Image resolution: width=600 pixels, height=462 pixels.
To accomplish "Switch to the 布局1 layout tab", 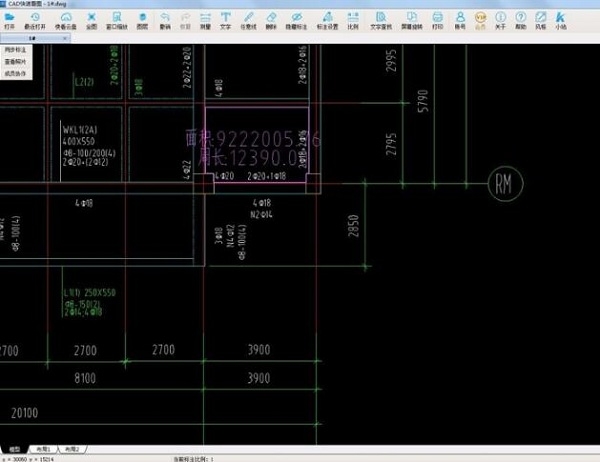I will (44, 449).
